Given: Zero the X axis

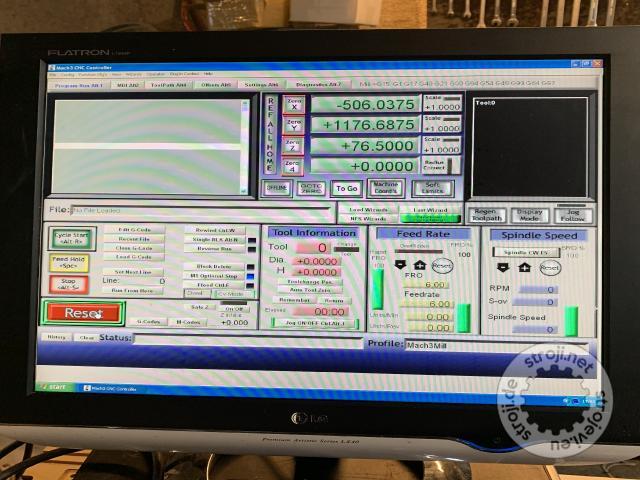Looking at the screenshot, I should click(293, 104).
